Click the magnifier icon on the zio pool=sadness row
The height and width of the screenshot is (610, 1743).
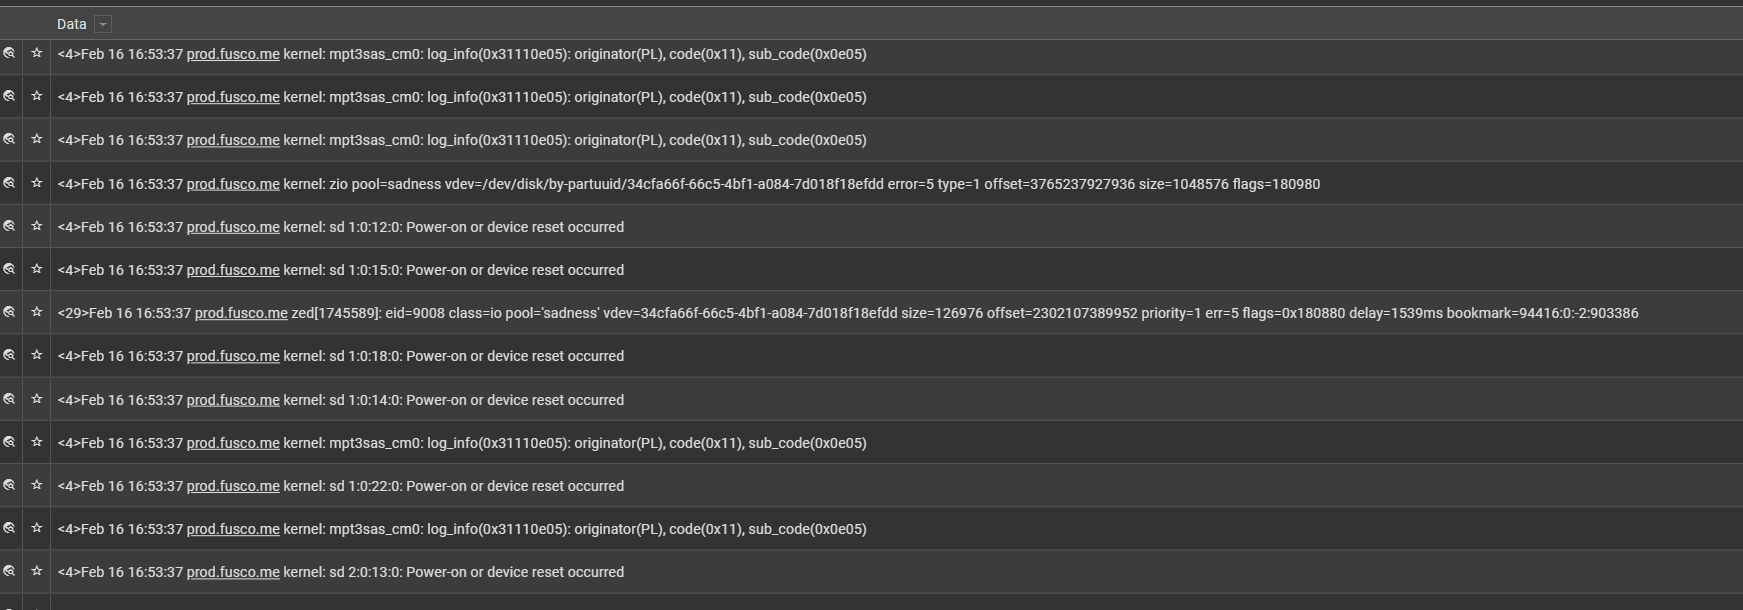[10, 183]
